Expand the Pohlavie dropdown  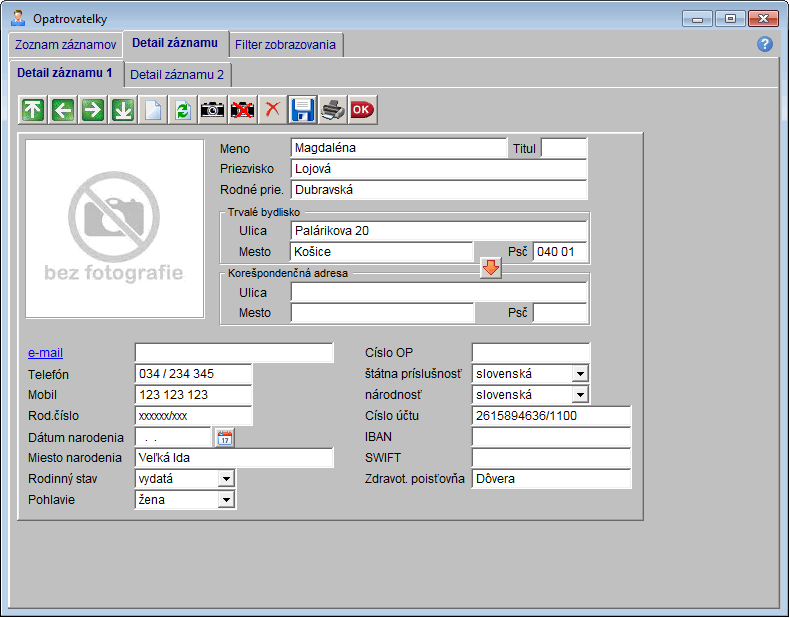226,500
